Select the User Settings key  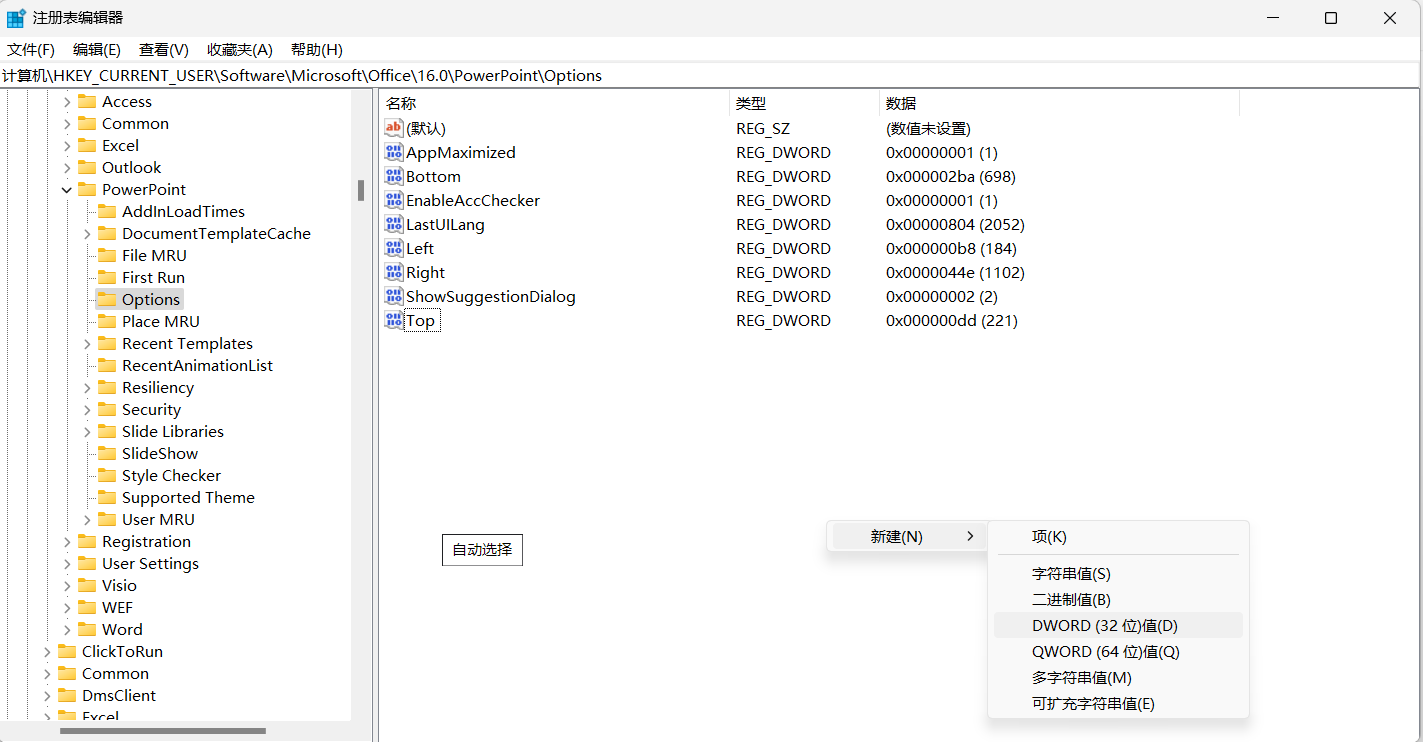(150, 563)
